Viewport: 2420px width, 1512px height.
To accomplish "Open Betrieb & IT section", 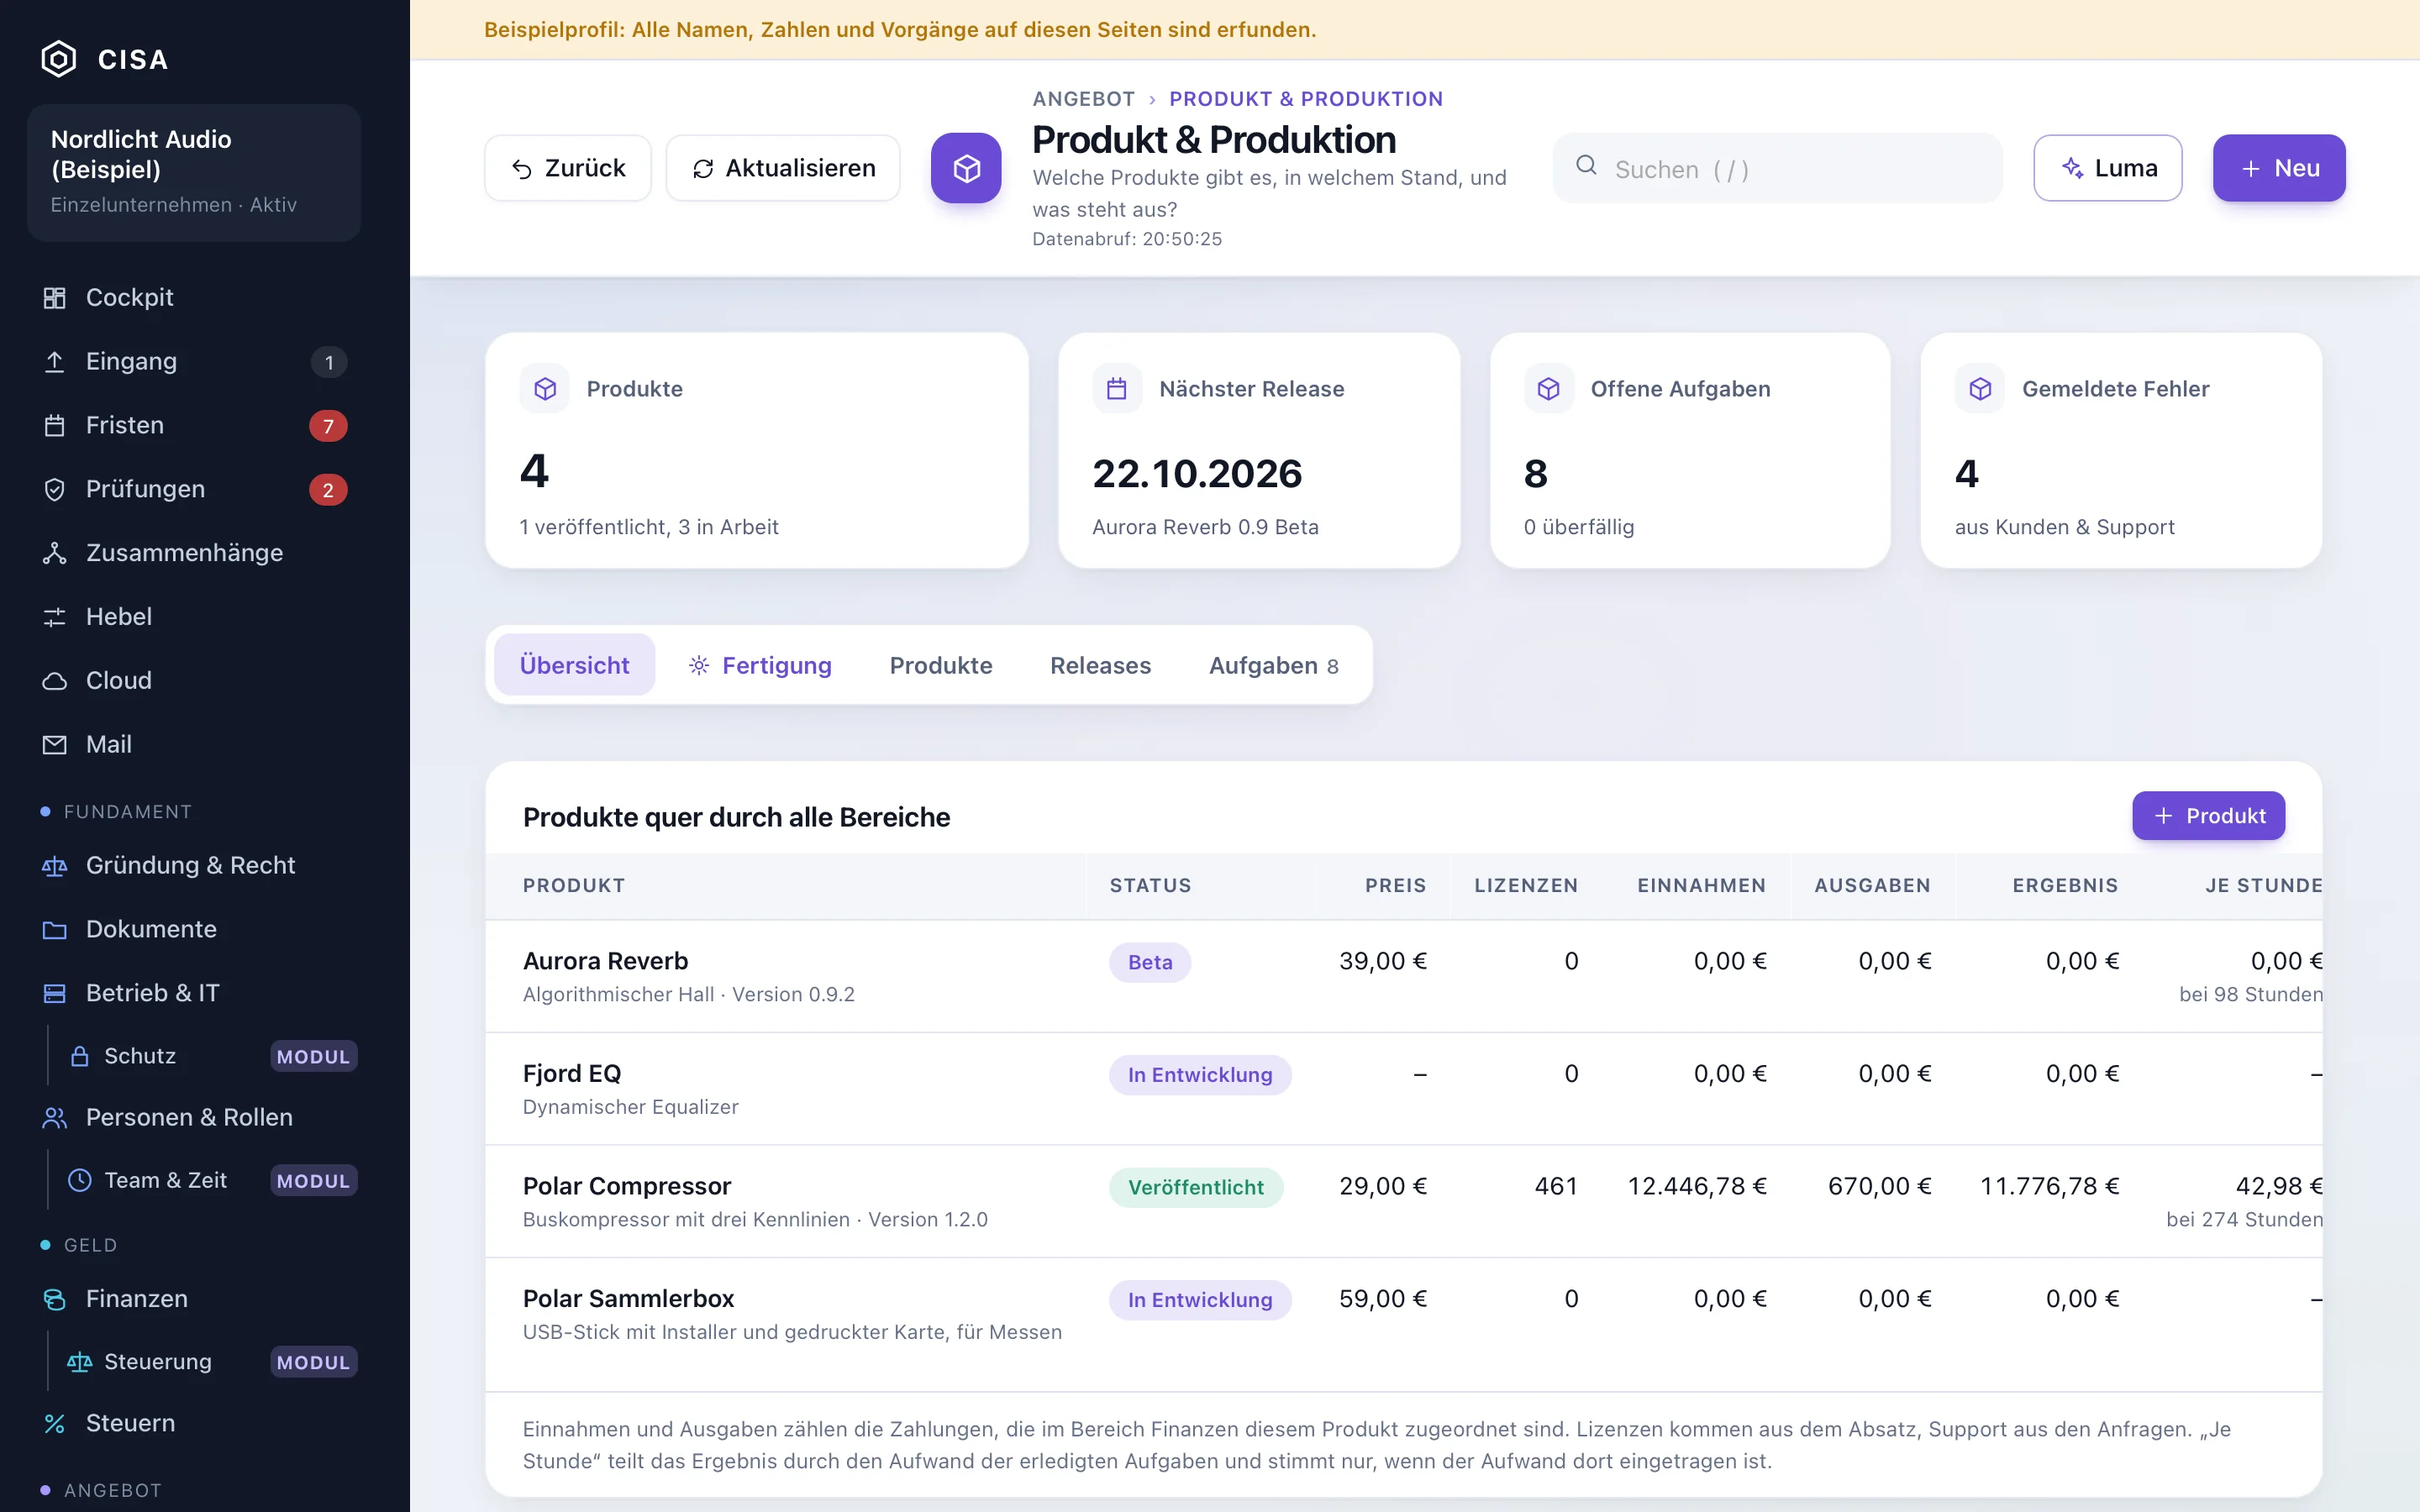I will pyautogui.click(x=194, y=993).
